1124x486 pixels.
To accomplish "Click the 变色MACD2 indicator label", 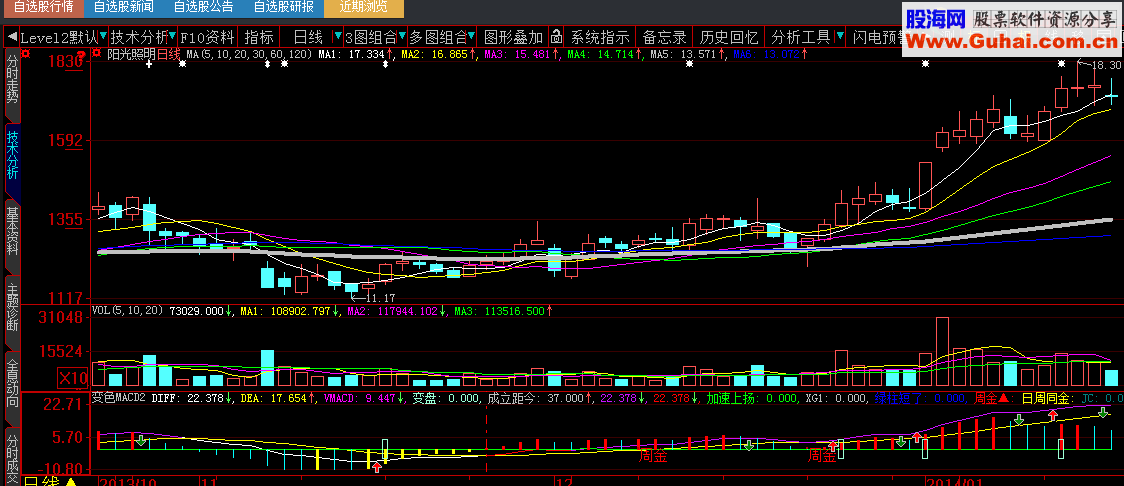I will [119, 398].
